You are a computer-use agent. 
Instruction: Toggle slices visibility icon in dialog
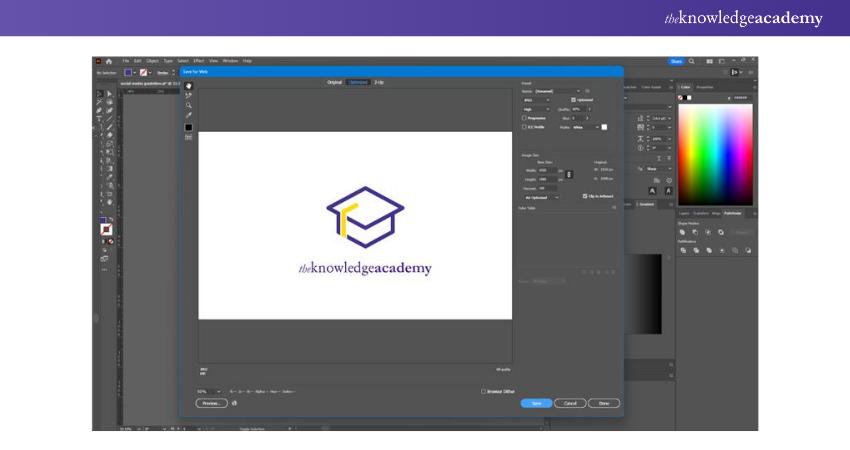click(x=188, y=137)
